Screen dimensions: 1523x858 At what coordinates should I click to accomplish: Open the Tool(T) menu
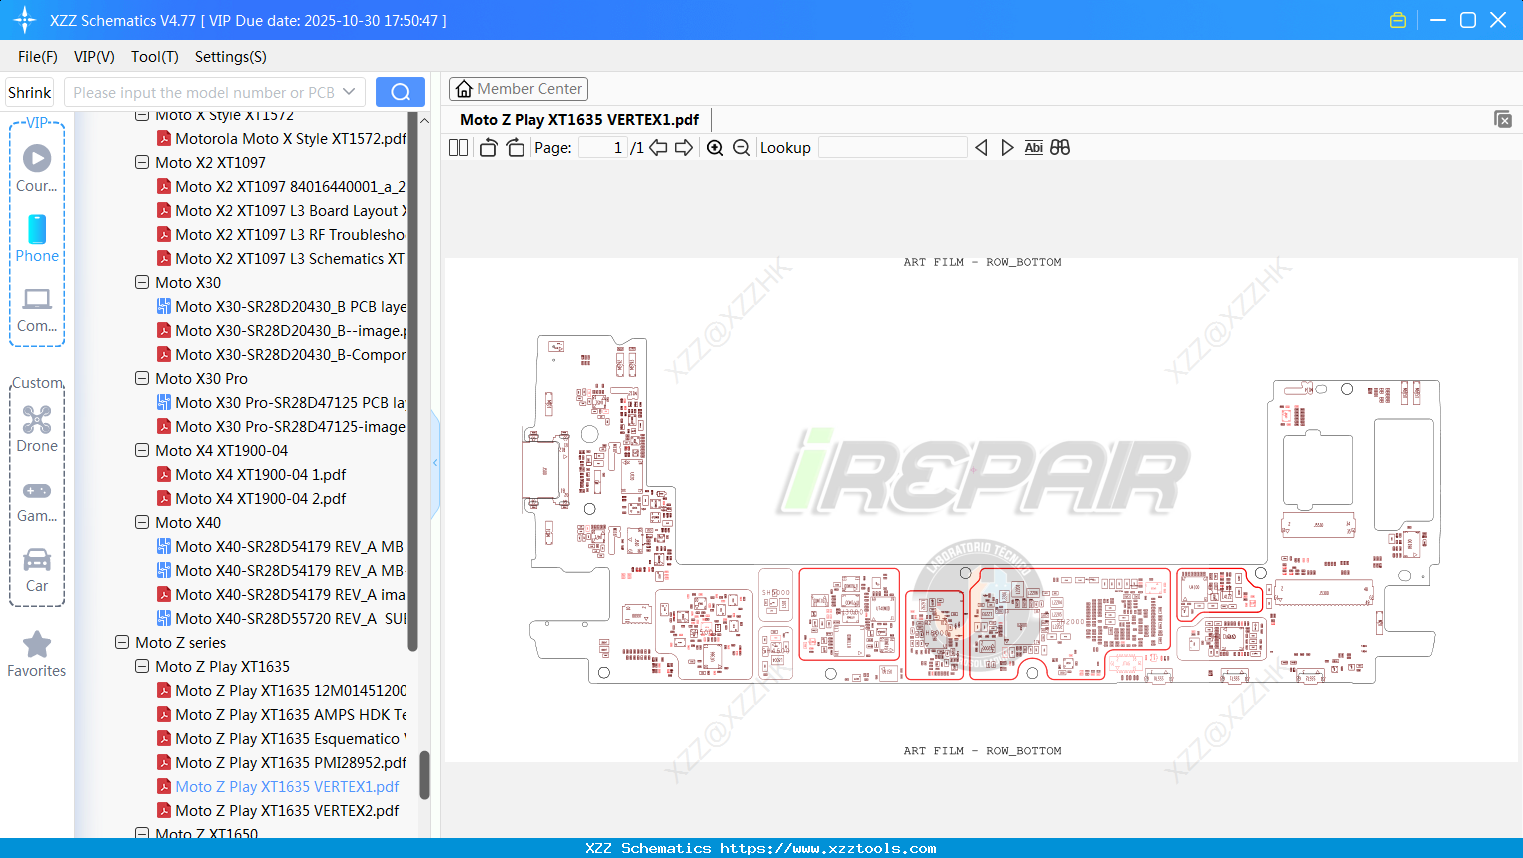[x=155, y=57]
